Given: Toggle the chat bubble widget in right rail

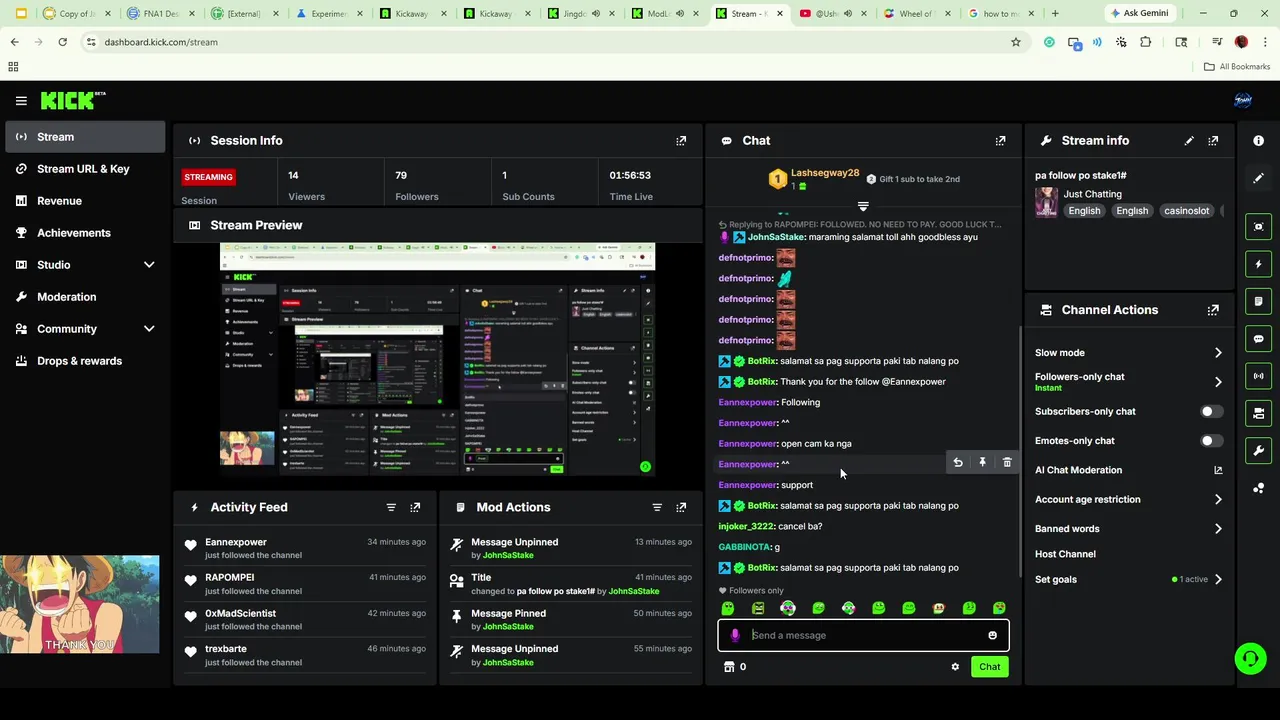Looking at the screenshot, I should click(x=1258, y=339).
